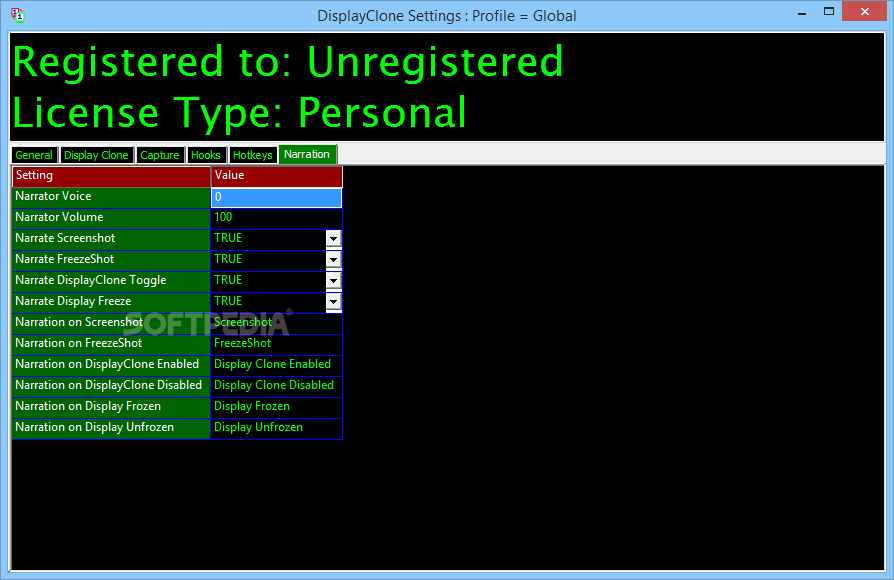894x580 pixels.
Task: Expand Narrate DisplayClone Toggle dropdown arrow
Action: [x=334, y=281]
